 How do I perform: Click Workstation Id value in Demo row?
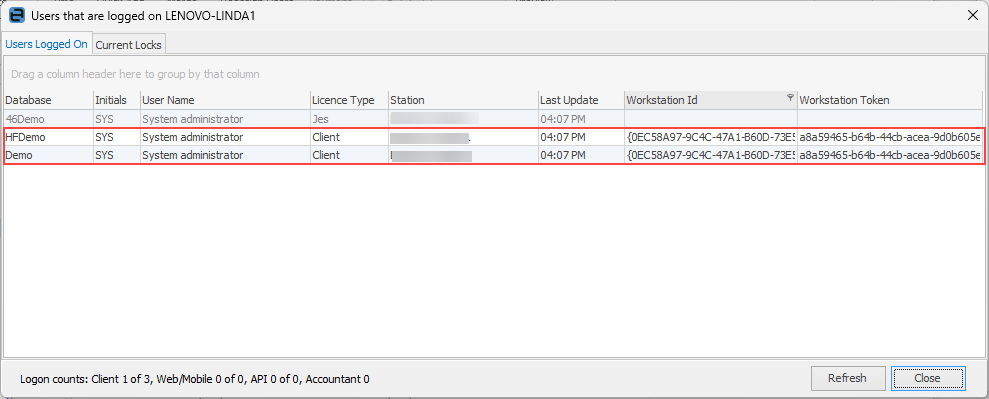(x=711, y=155)
